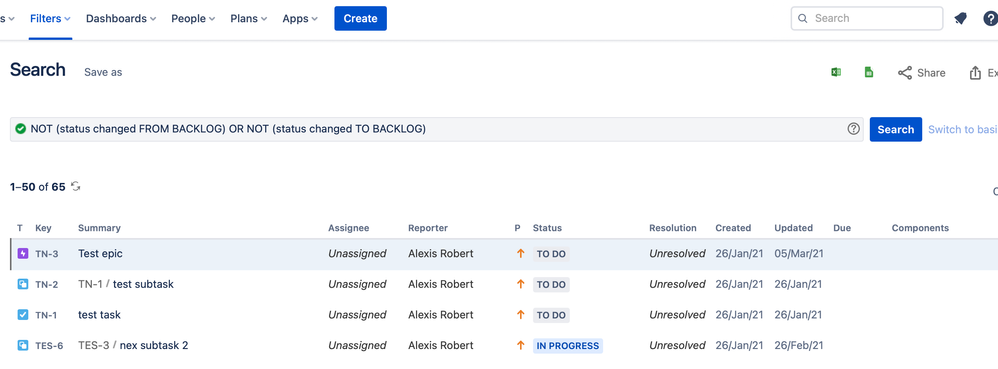Screen dimensions: 998x369
Task: Click the Excel export icon
Action: coord(836,73)
